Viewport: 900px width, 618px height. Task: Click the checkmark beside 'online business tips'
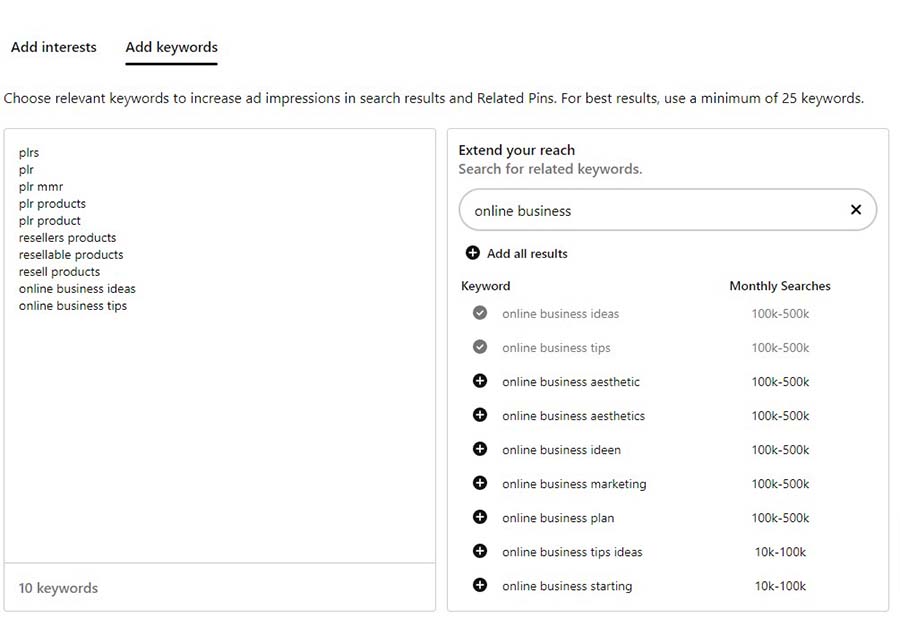480,347
